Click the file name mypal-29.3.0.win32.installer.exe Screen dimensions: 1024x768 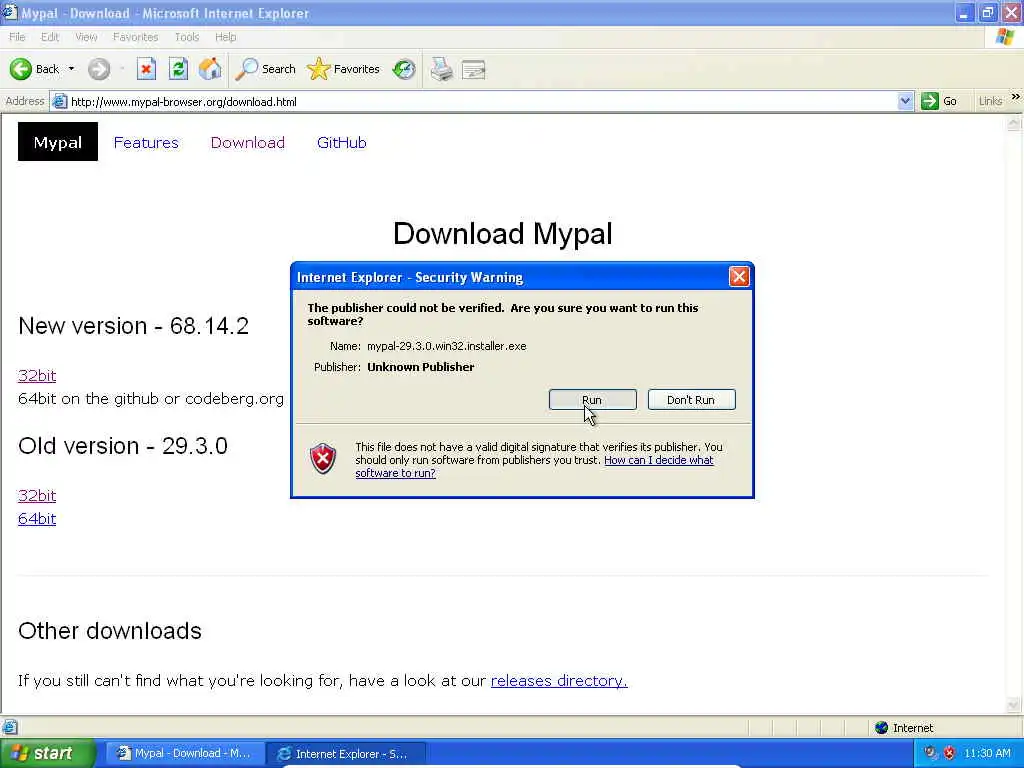(x=447, y=346)
